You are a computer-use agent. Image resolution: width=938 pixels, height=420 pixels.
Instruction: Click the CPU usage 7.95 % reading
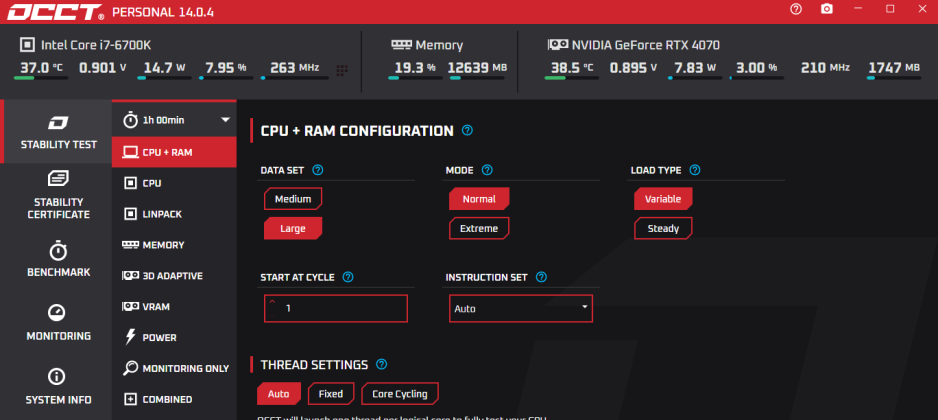tap(226, 68)
